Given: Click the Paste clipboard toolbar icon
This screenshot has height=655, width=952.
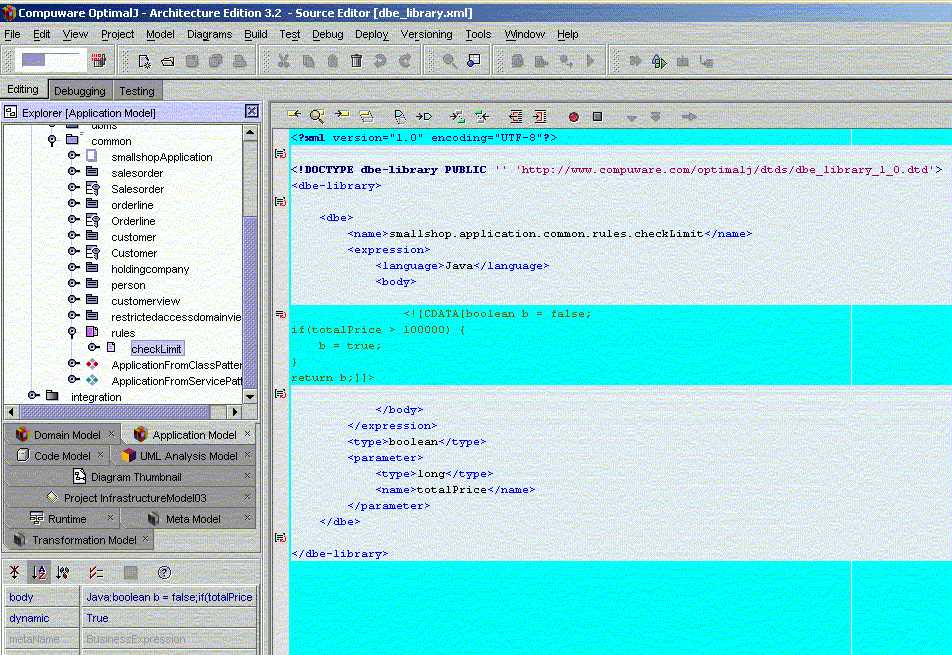Looking at the screenshot, I should (332, 61).
